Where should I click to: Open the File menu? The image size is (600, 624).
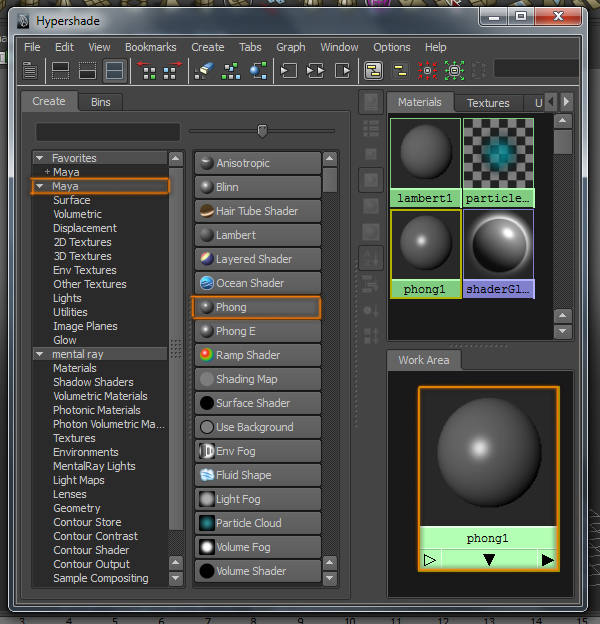tap(32, 47)
